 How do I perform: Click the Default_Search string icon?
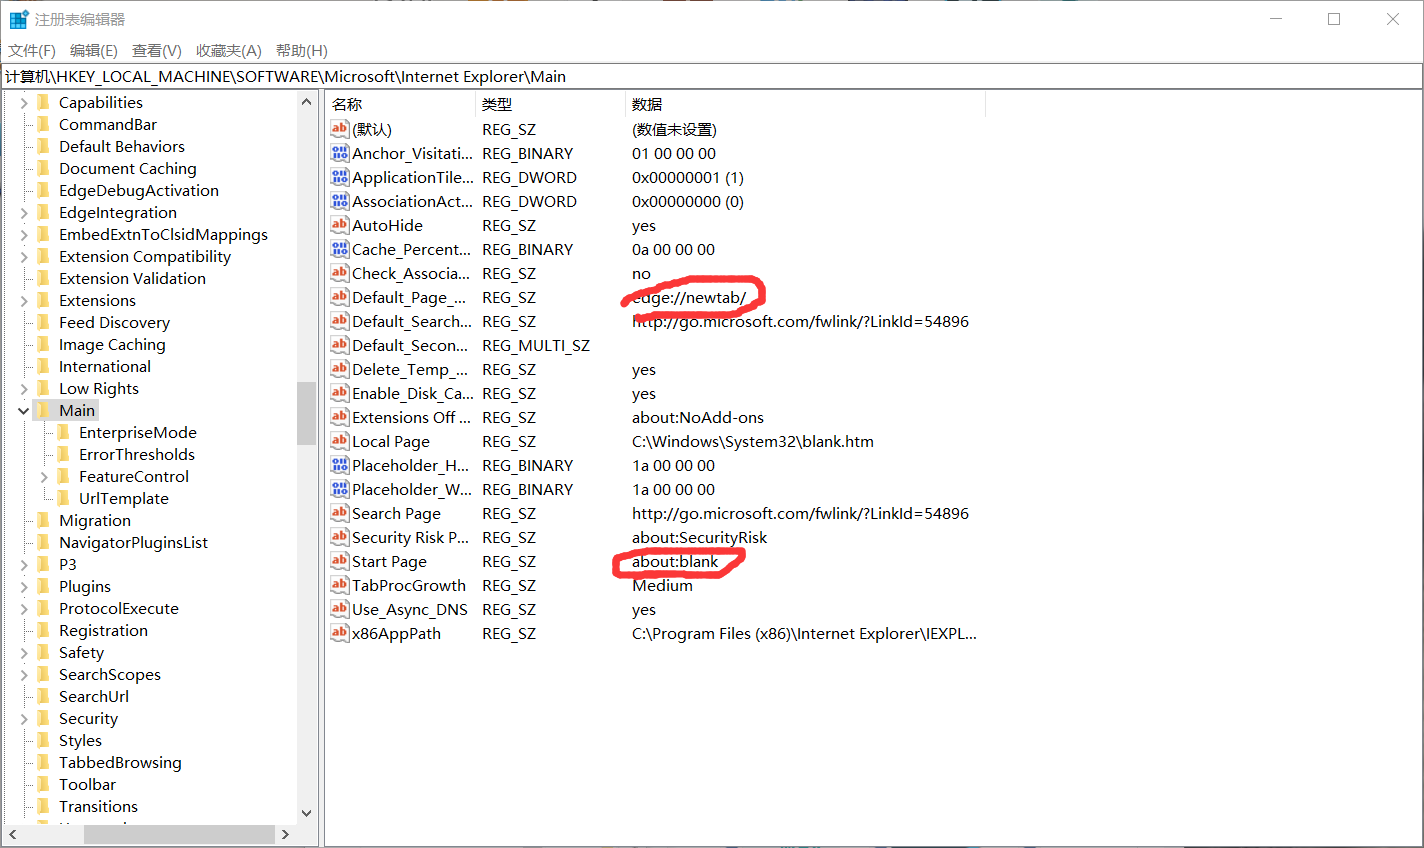(340, 321)
